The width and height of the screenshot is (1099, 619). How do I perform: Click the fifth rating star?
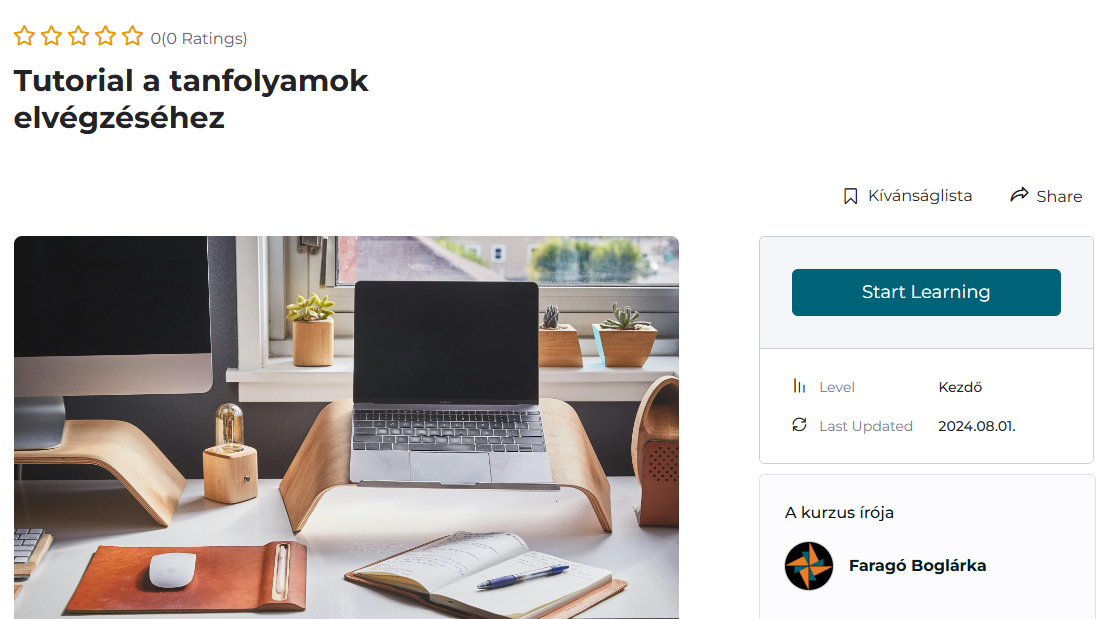click(x=132, y=36)
